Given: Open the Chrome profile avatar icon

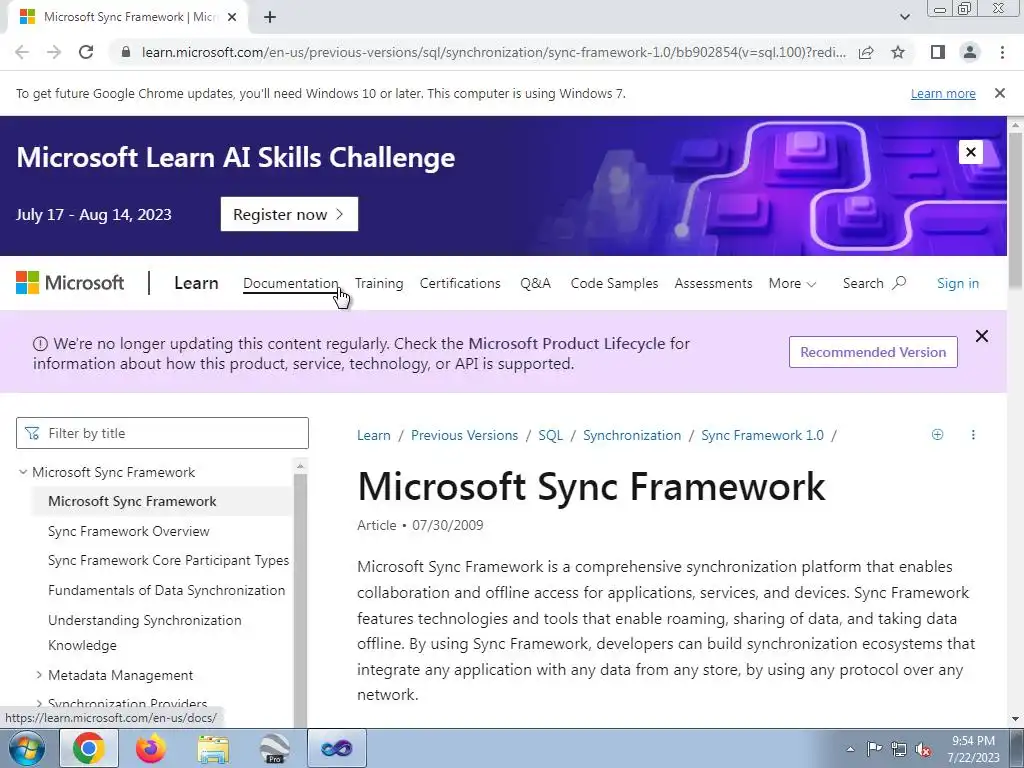Looking at the screenshot, I should click(970, 52).
